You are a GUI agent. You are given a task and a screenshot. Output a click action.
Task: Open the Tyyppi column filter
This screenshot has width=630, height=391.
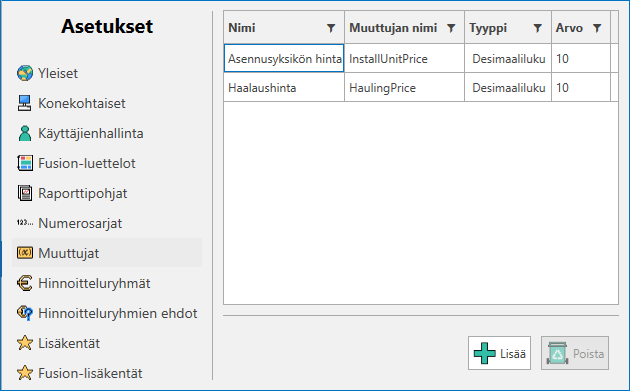pyautogui.click(x=538, y=28)
